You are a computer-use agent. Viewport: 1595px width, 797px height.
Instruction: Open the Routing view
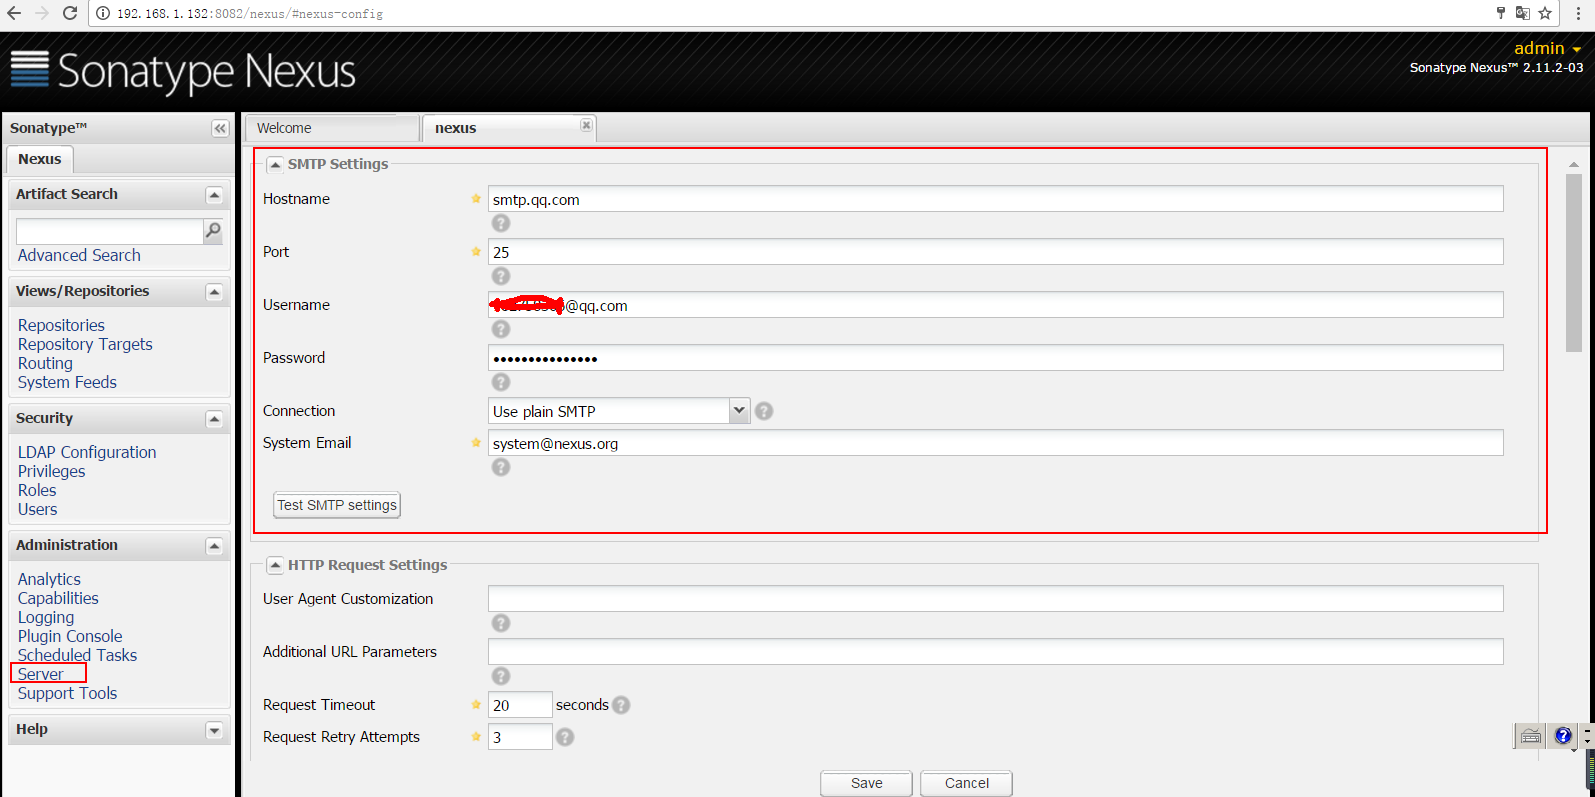tap(45, 363)
